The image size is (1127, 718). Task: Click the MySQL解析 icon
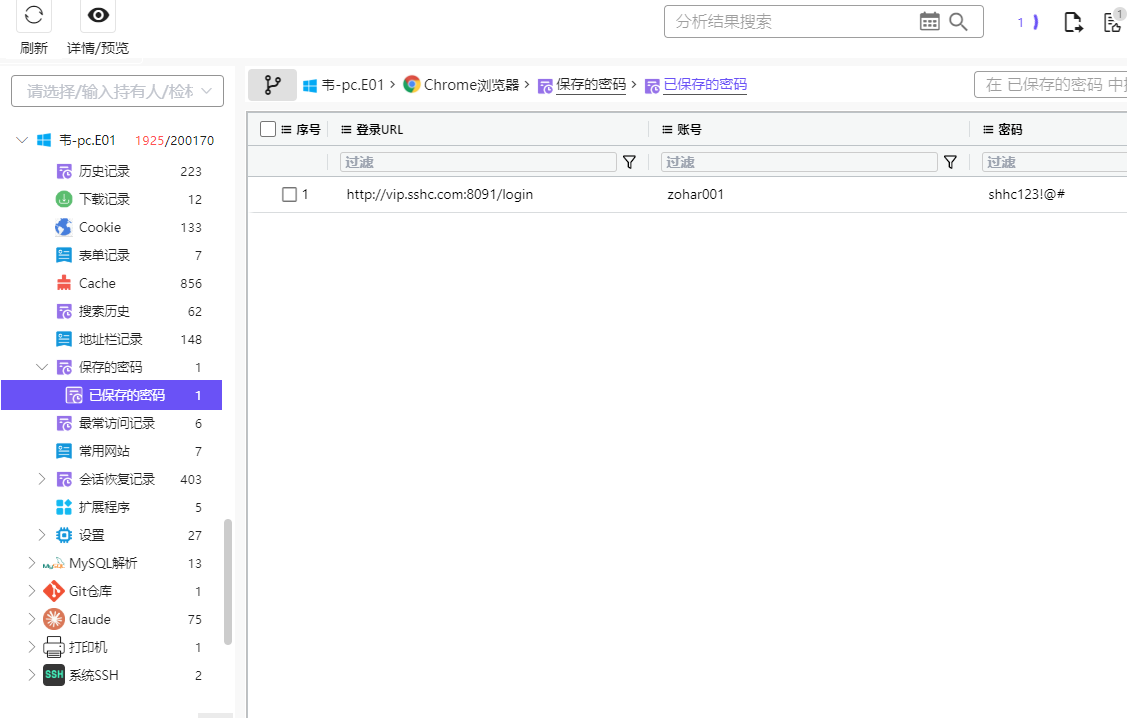click(x=54, y=563)
